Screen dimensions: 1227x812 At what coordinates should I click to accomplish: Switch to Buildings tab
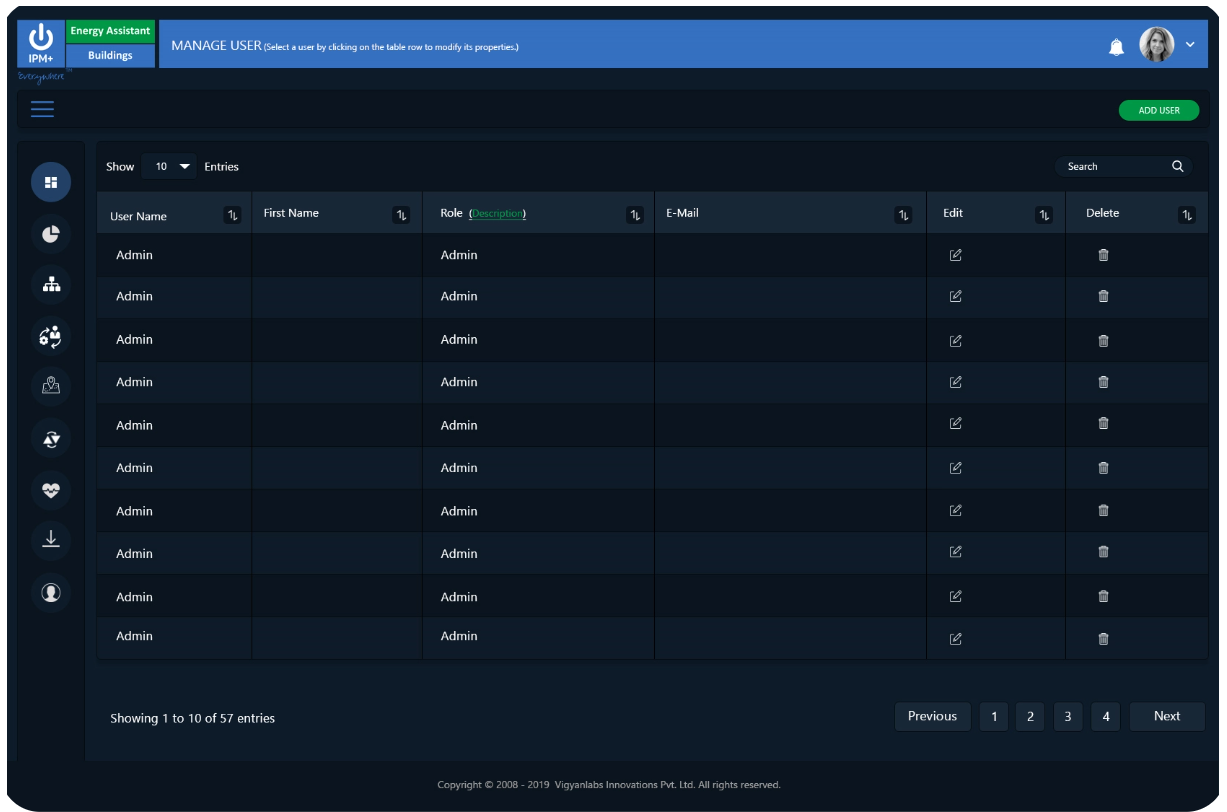click(x=110, y=56)
